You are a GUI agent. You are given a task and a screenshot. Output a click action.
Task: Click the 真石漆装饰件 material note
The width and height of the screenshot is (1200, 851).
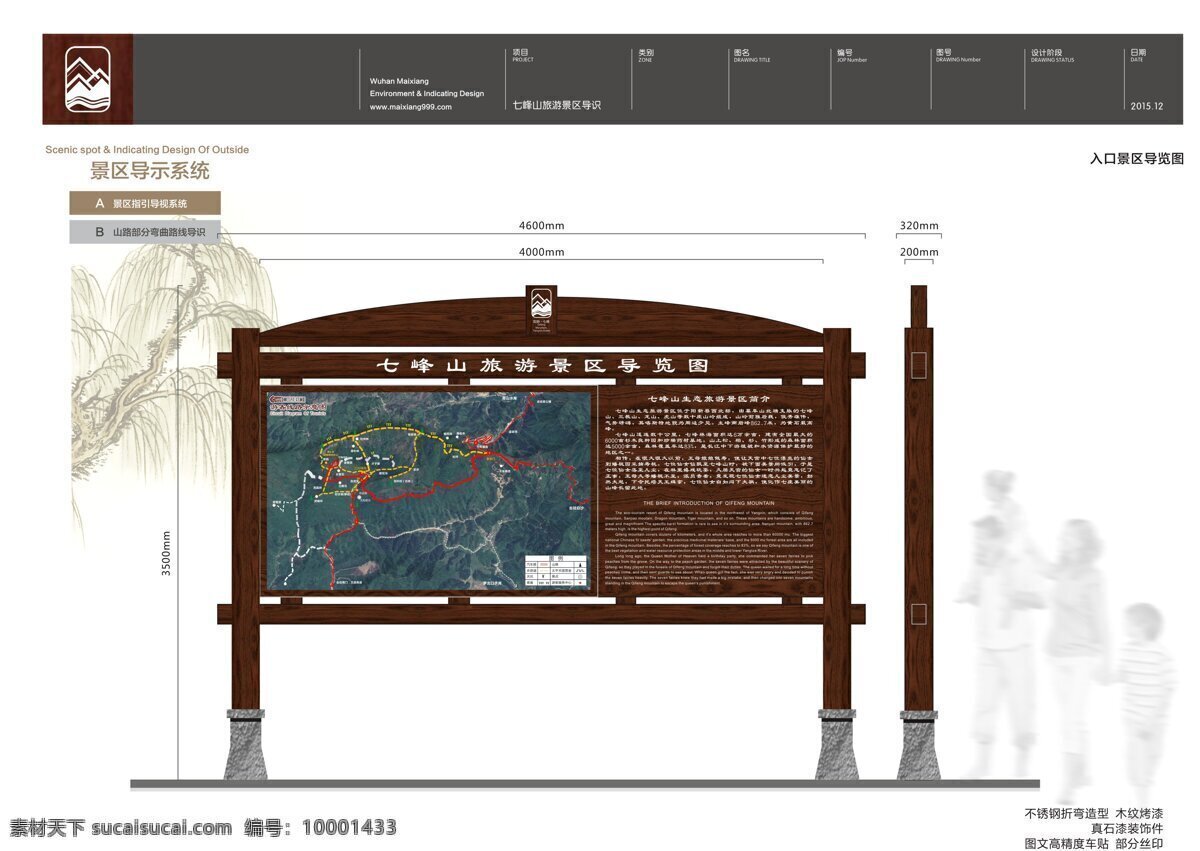coord(1127,829)
